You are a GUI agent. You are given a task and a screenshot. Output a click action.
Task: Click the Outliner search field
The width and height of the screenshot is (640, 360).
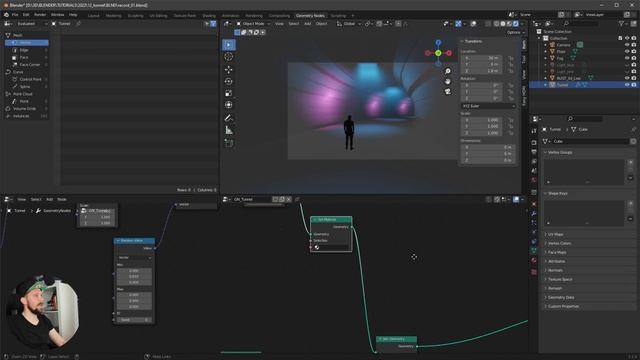point(580,24)
